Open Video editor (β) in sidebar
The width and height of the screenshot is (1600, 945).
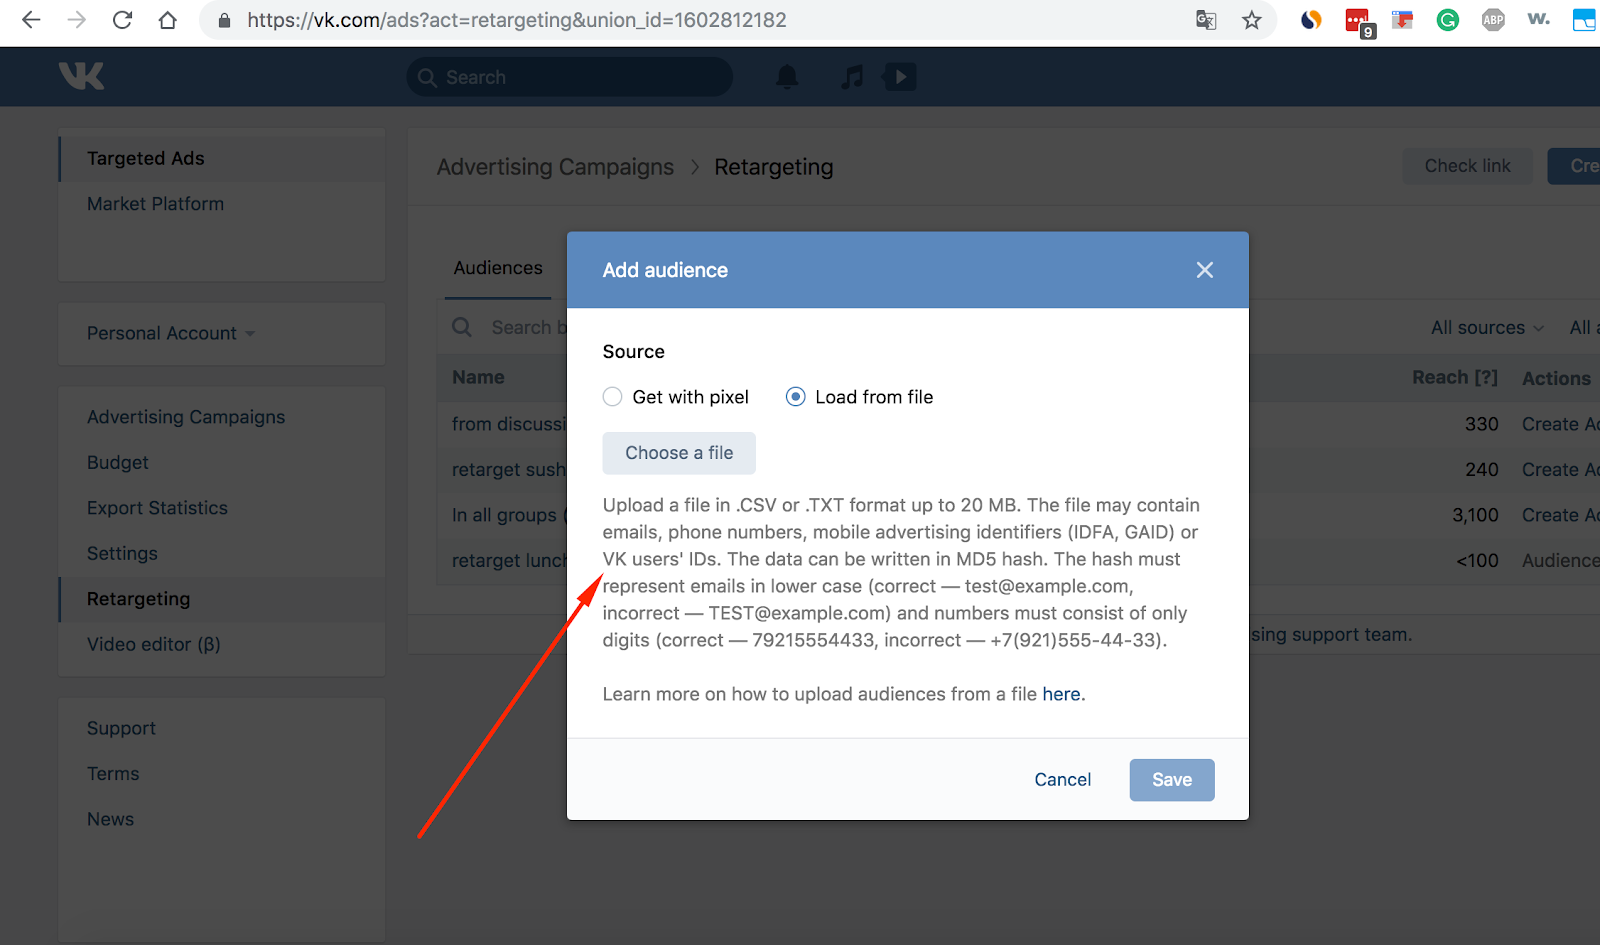pyautogui.click(x=154, y=645)
